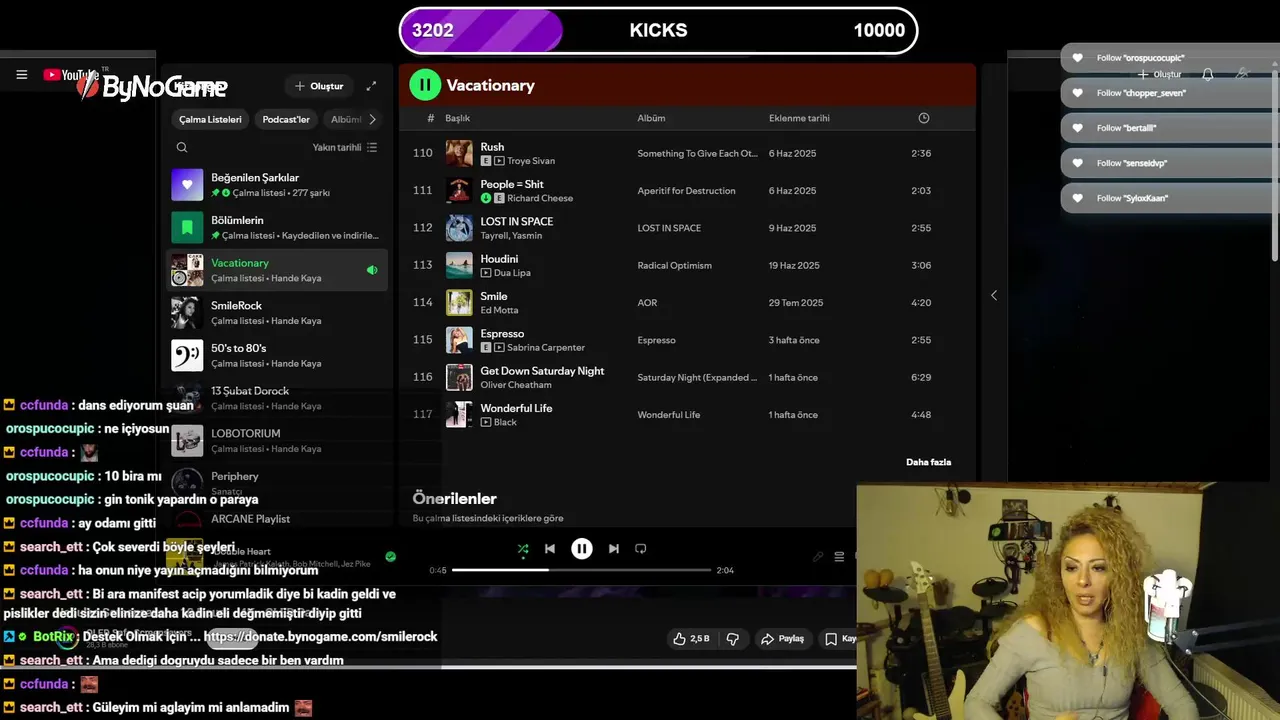Expand the list with Daha fazla
The width and height of the screenshot is (1280, 720).
click(x=928, y=462)
